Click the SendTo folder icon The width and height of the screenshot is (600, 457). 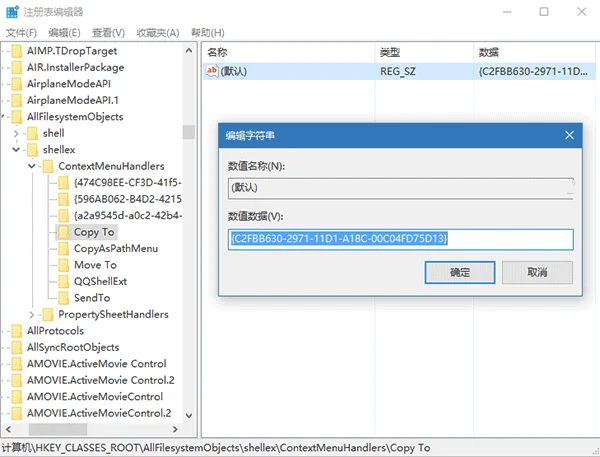click(64, 298)
